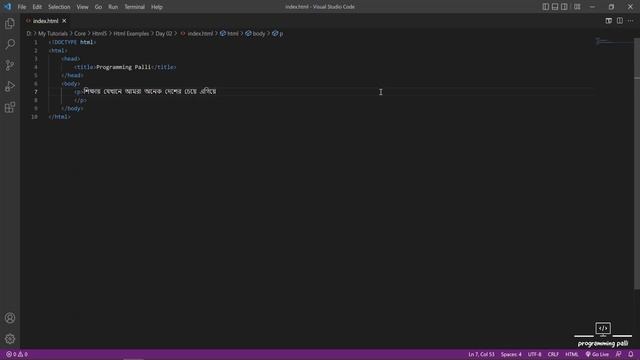Screen dimensions: 640x360
Task: Open the File menu
Action: (x=22, y=7)
